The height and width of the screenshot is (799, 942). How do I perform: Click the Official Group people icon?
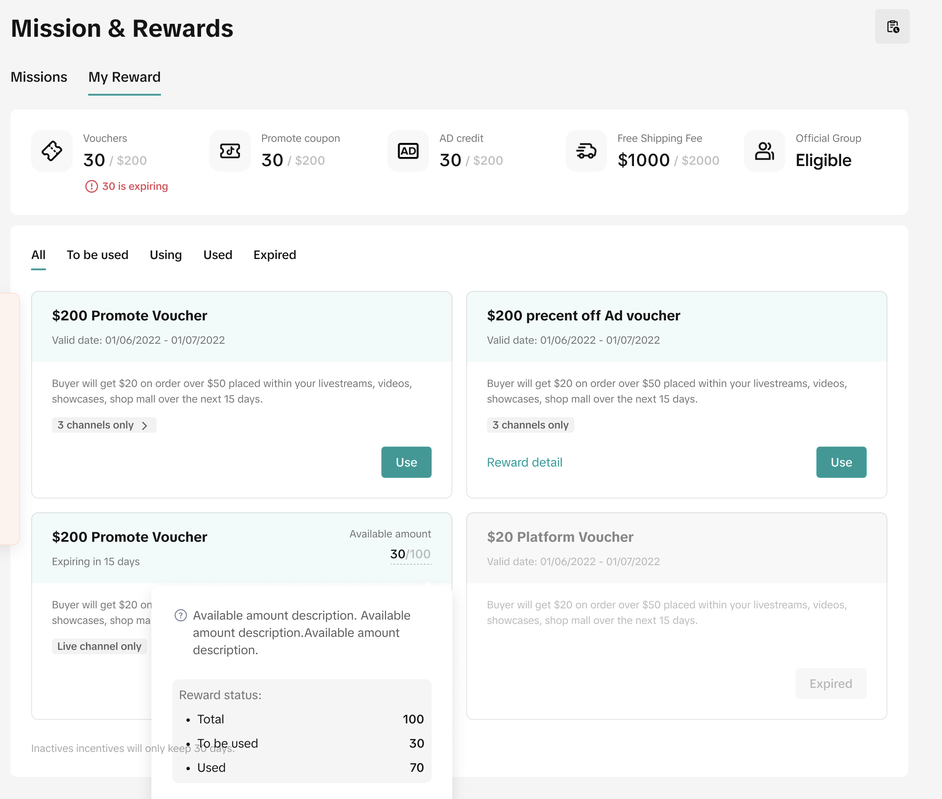coord(764,151)
